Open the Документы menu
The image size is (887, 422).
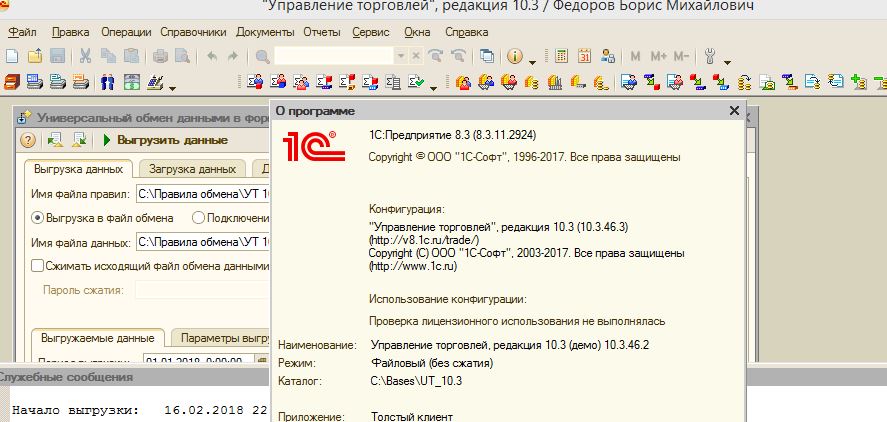coord(265,32)
